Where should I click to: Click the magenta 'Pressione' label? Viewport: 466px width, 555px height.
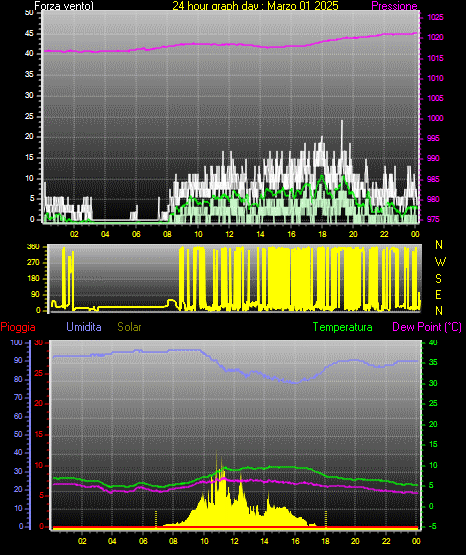point(395,6)
